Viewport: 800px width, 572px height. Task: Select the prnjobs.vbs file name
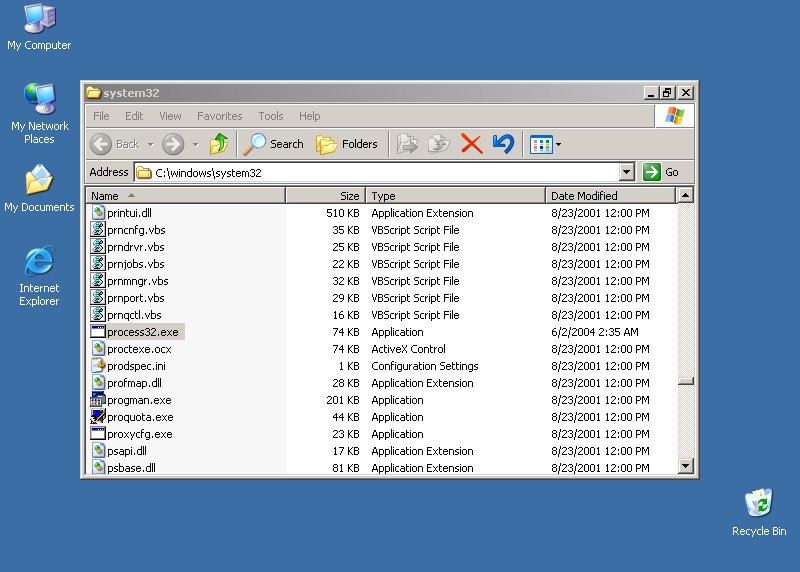point(136,264)
